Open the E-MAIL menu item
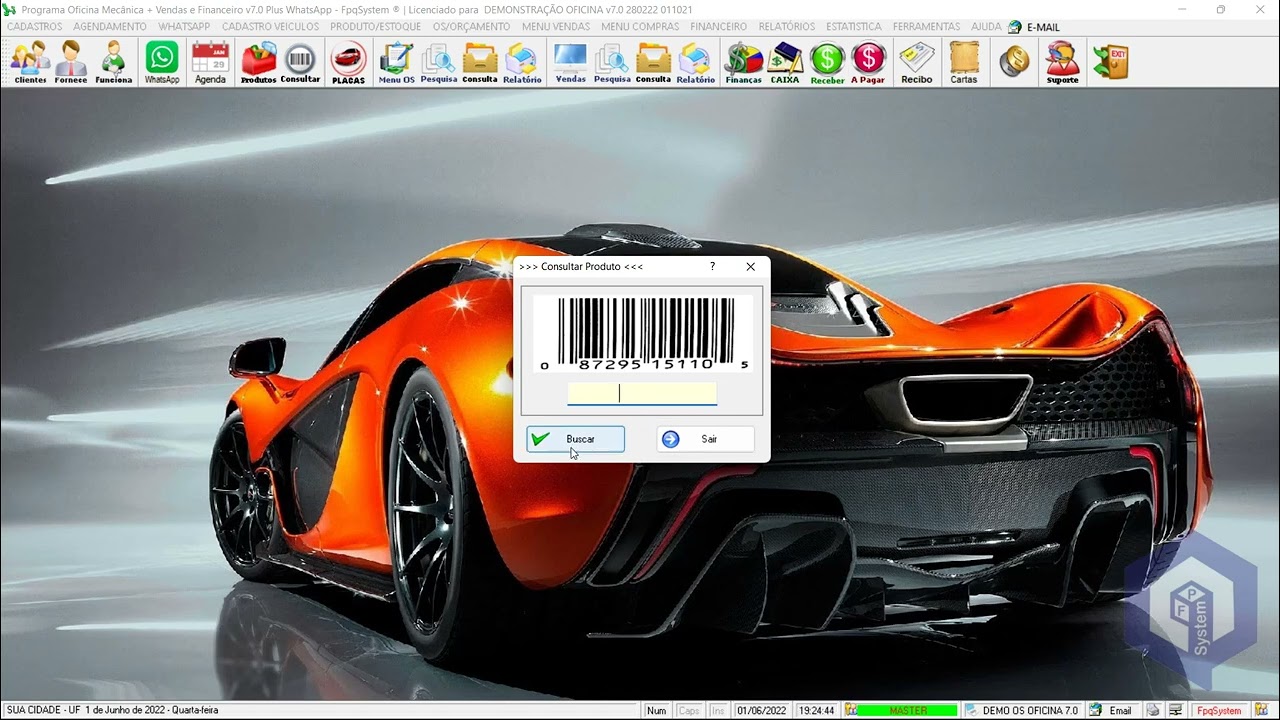The image size is (1280, 720). [x=1035, y=27]
